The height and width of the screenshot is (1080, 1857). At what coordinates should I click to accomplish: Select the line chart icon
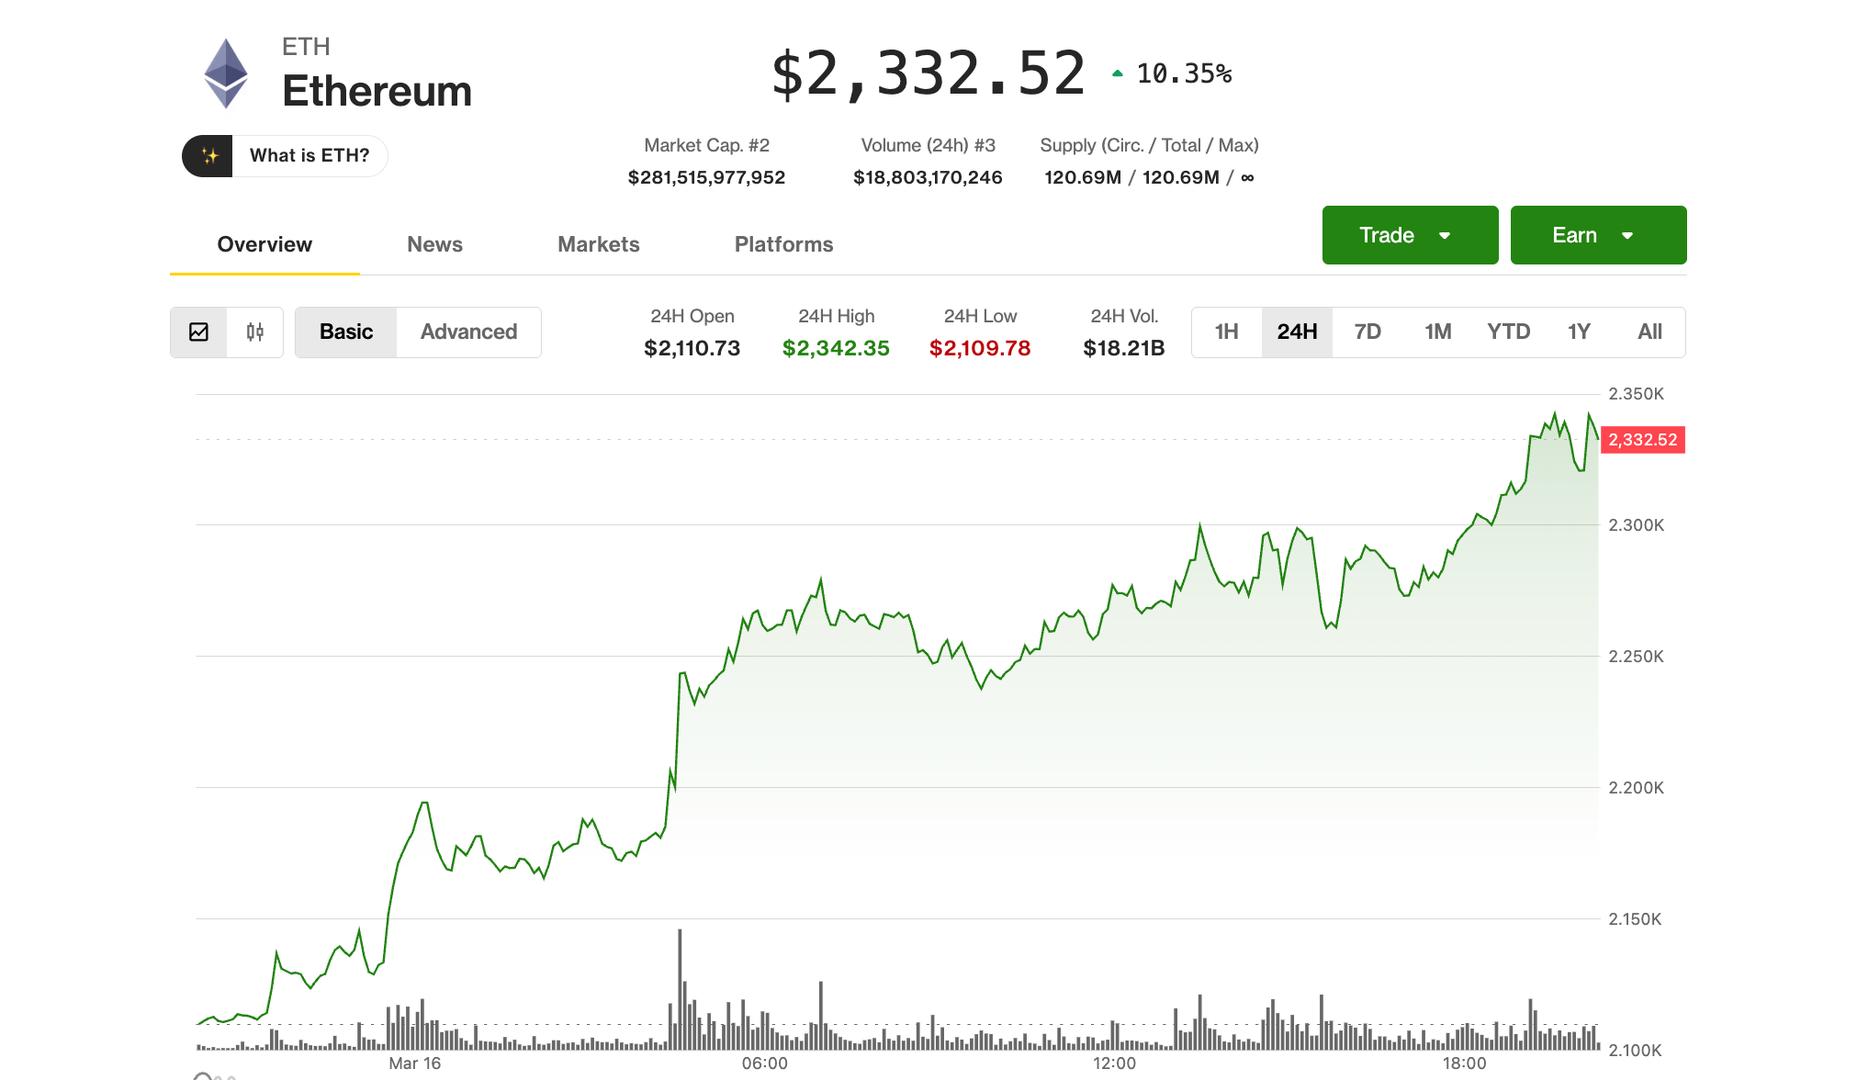[201, 331]
